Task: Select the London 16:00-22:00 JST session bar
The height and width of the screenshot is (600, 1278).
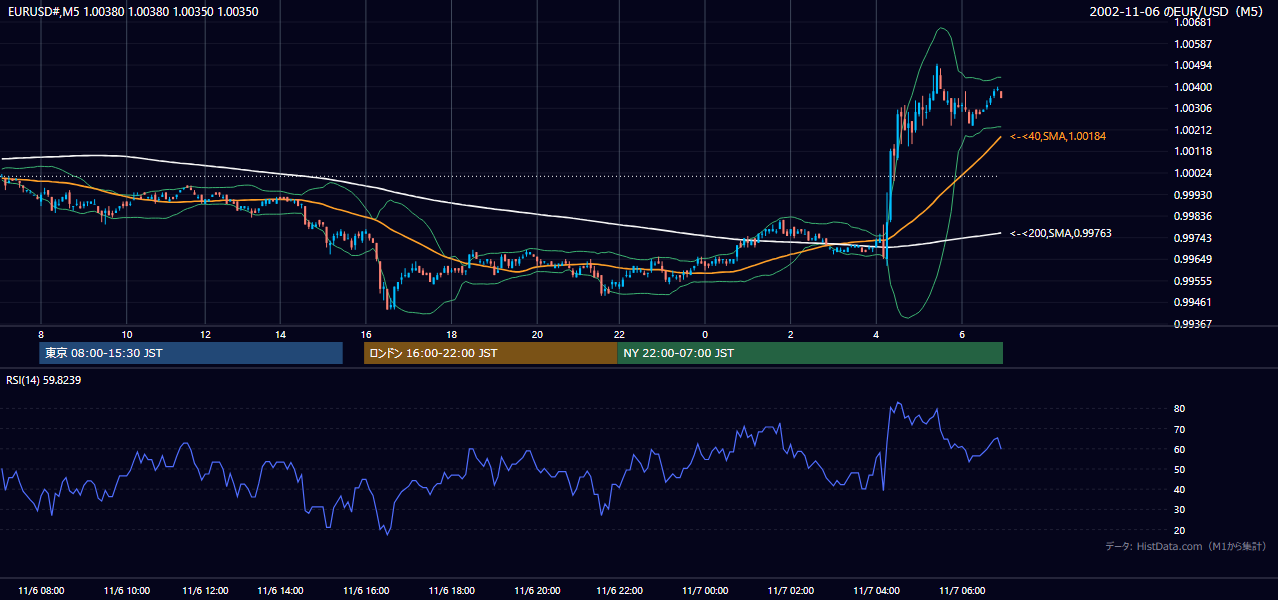Action: coord(490,353)
